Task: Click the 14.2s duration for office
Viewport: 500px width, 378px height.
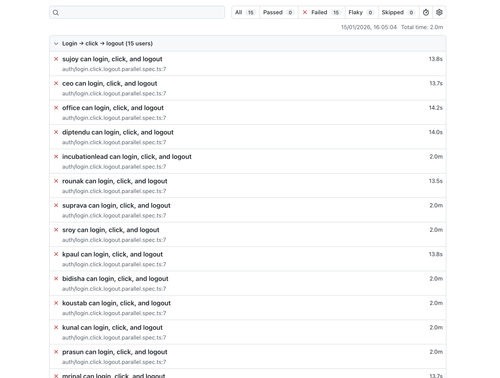Action: [x=436, y=108]
